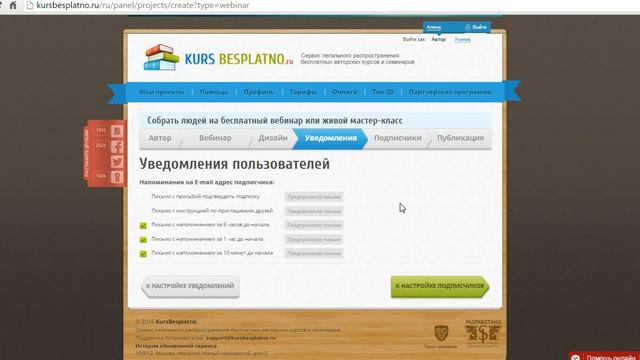Click the user name link beside Выйти
This screenshot has width=640, height=360.
433,27
